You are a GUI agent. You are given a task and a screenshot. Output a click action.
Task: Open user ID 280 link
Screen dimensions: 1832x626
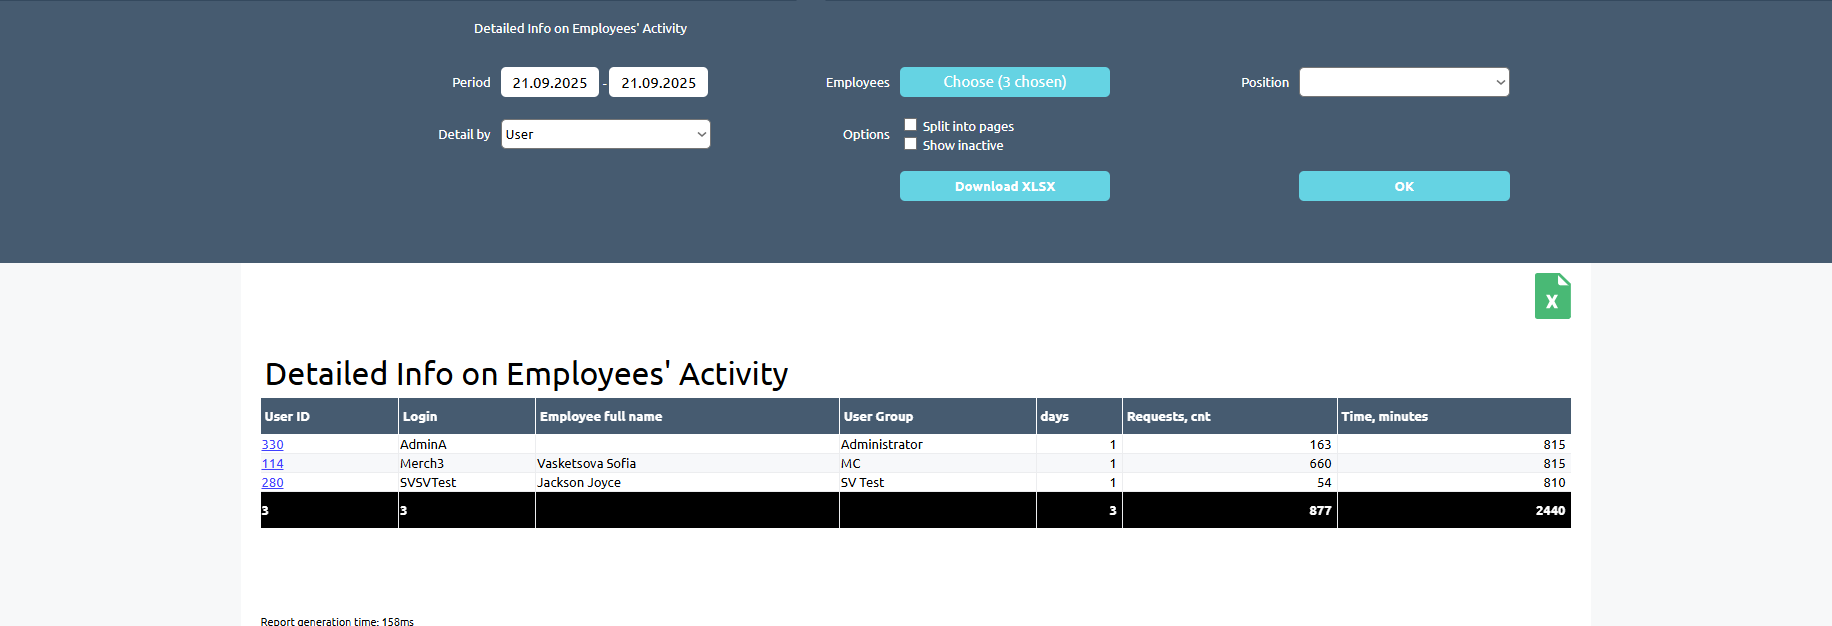(272, 483)
